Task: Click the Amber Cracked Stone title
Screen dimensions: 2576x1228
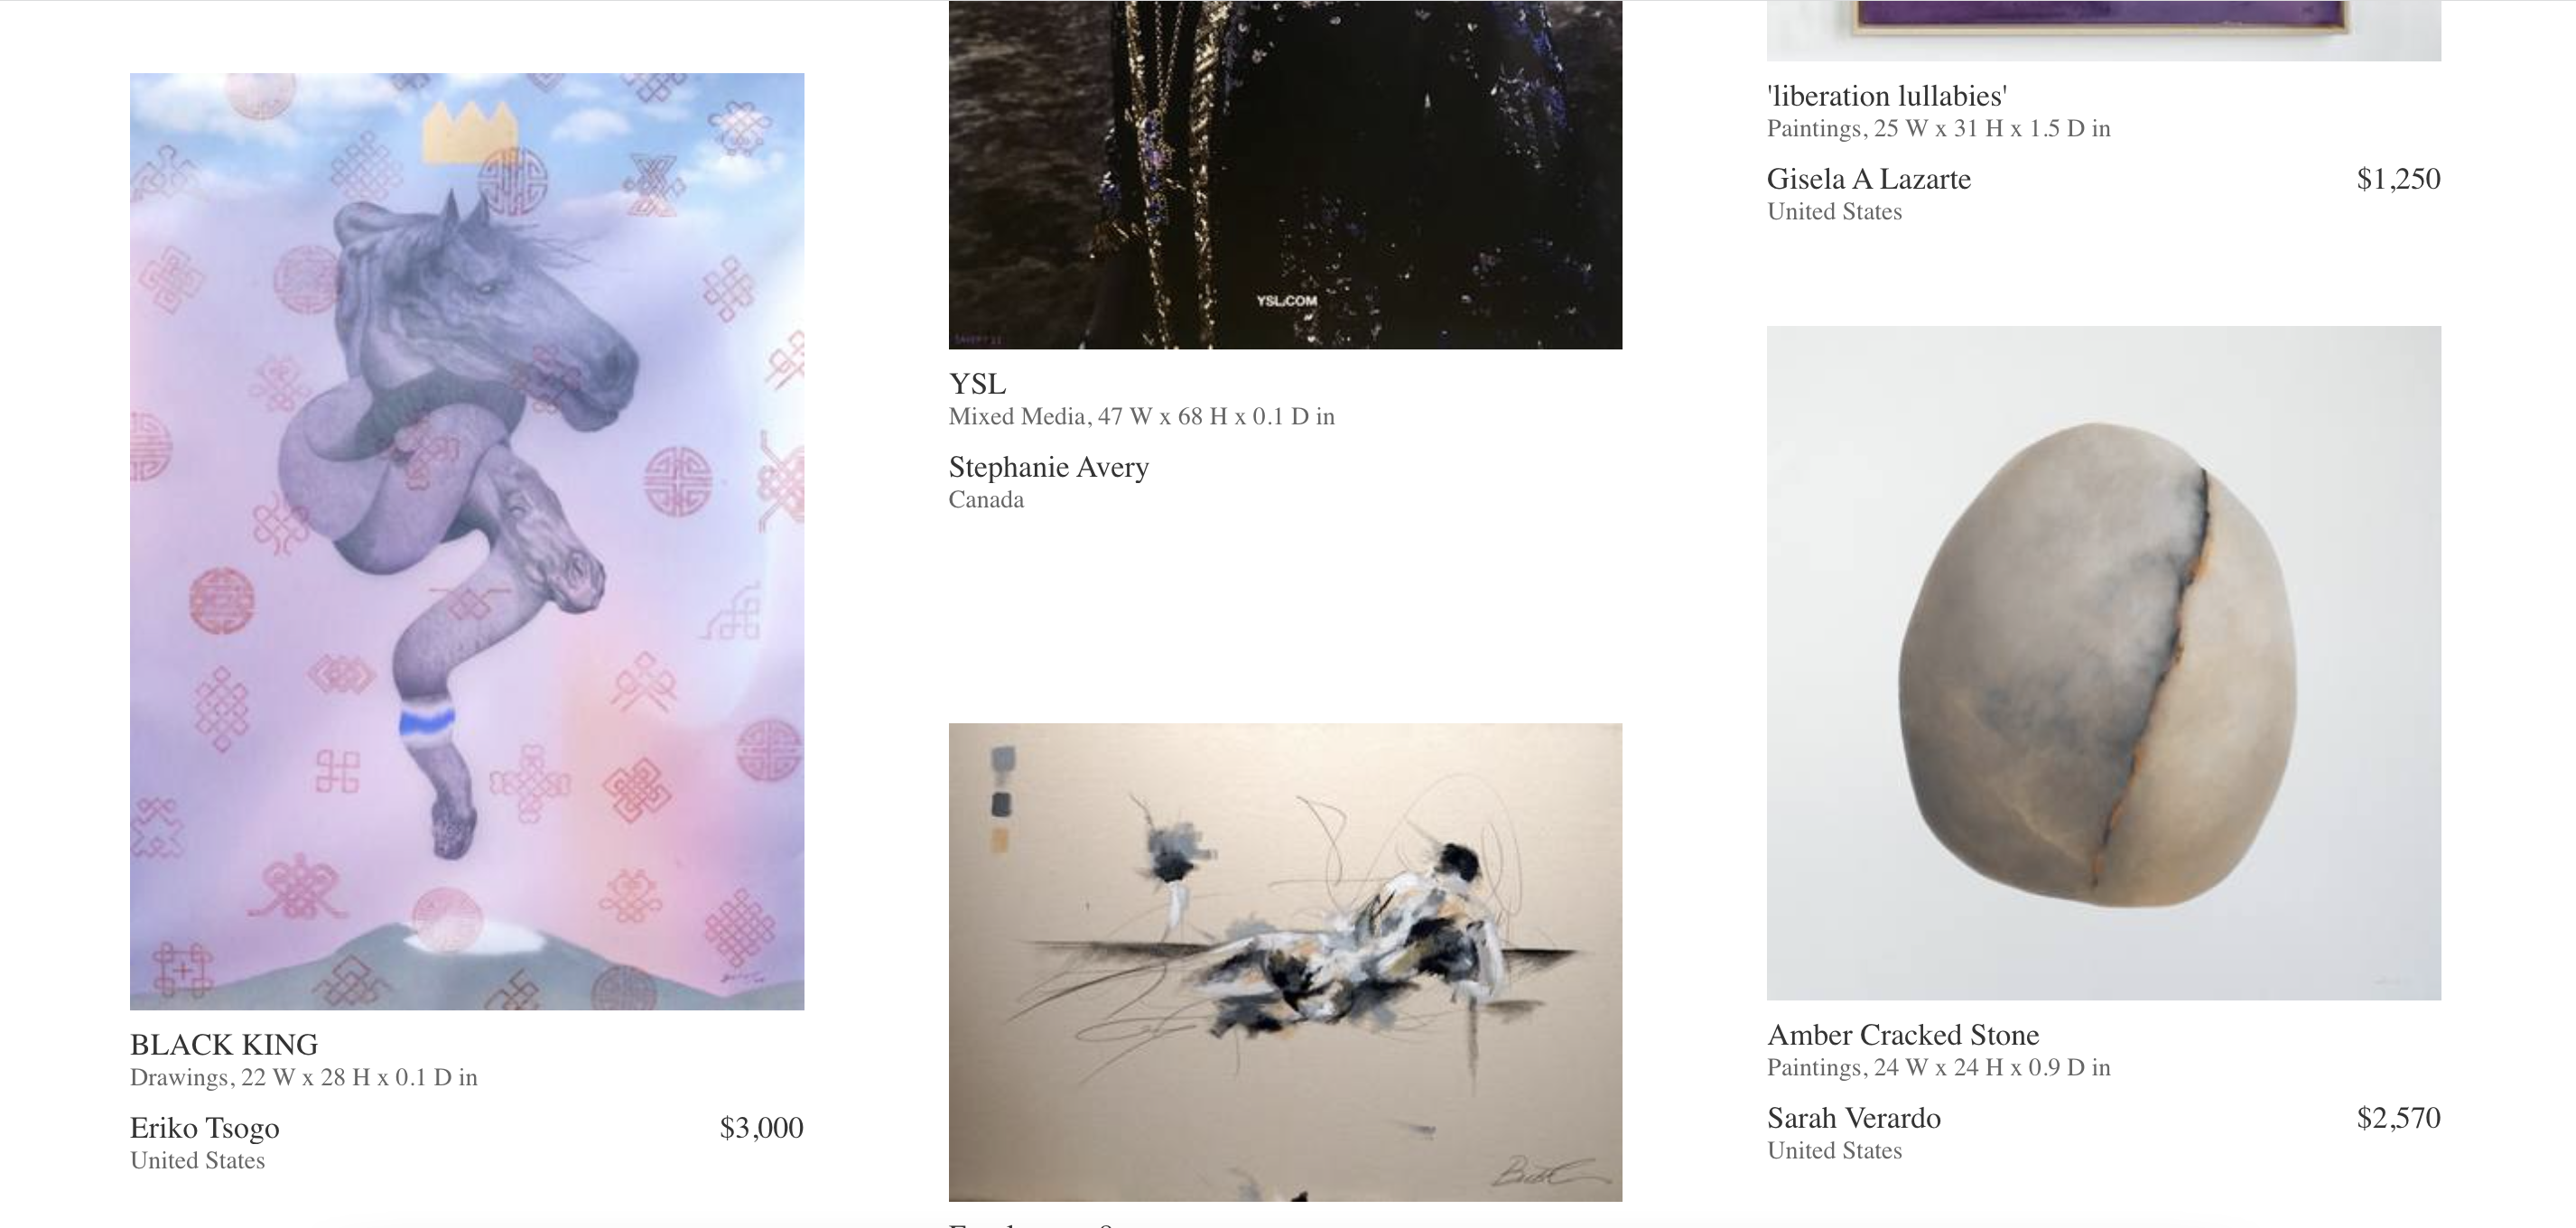Action: [1903, 1035]
